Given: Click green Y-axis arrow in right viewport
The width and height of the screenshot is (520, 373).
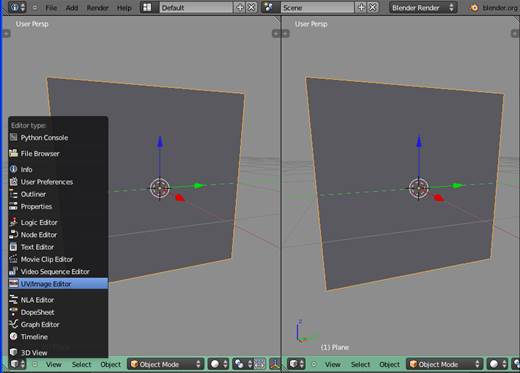Looking at the screenshot, I should 458,186.
